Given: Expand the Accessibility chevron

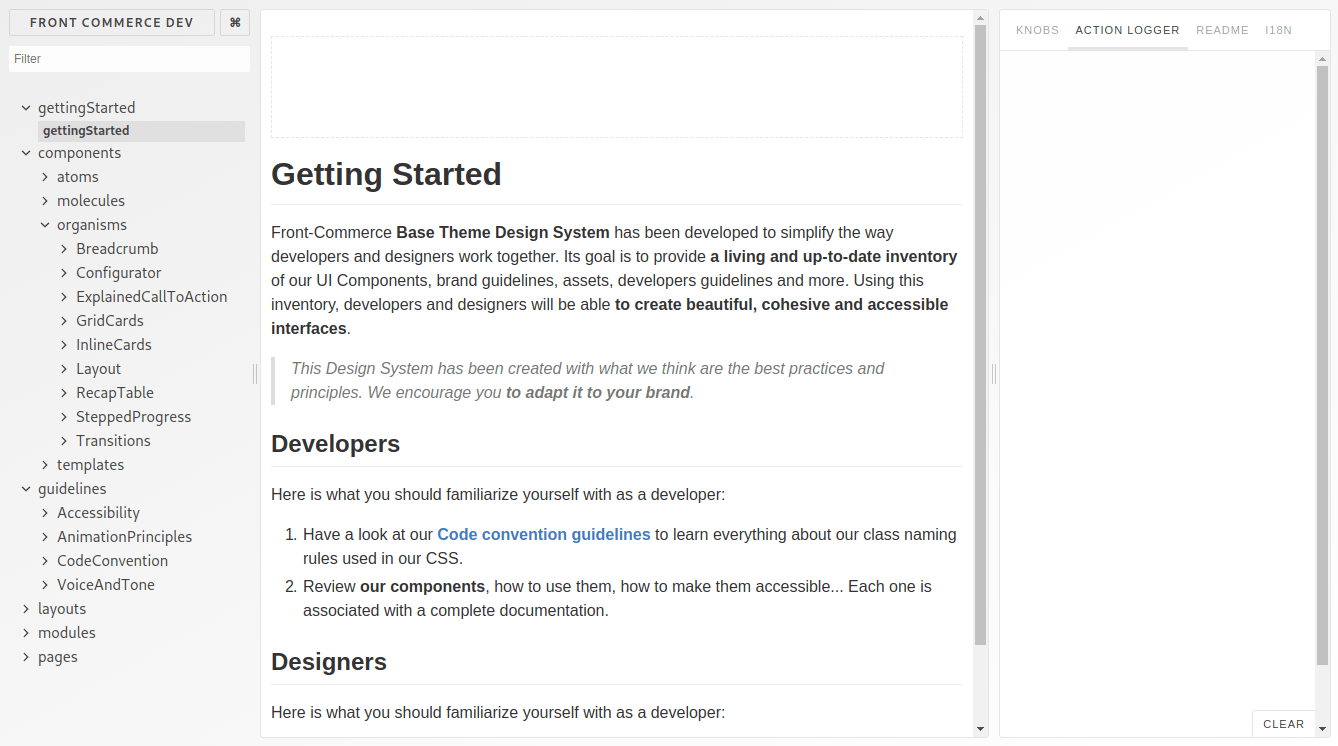Looking at the screenshot, I should pyautogui.click(x=45, y=513).
